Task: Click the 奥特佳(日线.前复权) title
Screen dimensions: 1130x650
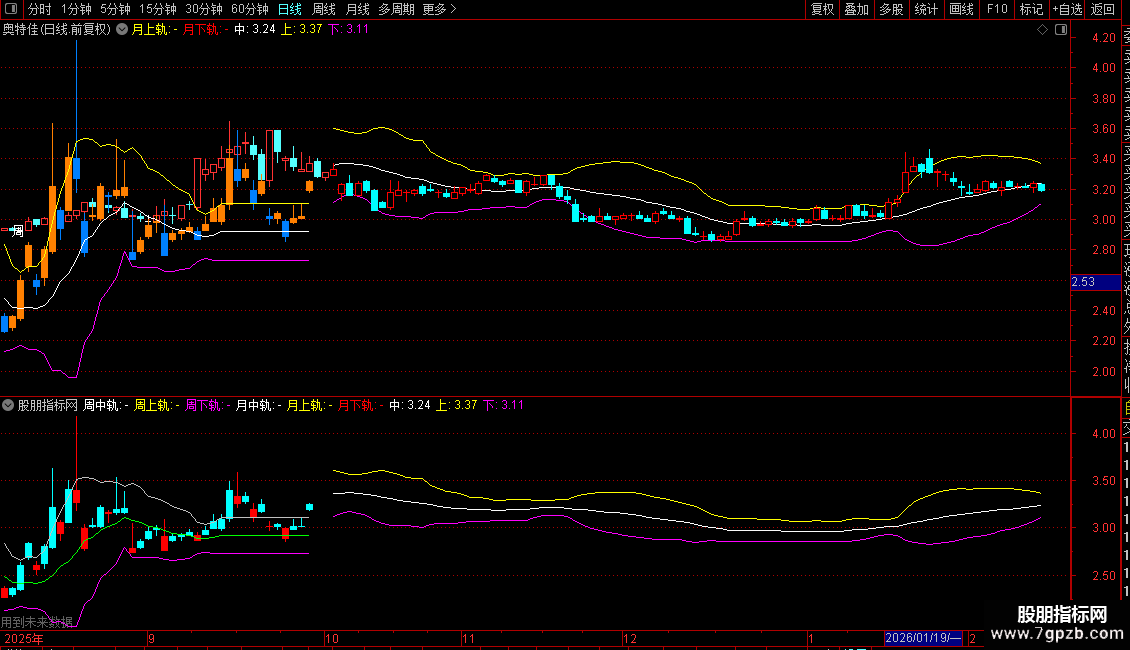Action: [57, 30]
